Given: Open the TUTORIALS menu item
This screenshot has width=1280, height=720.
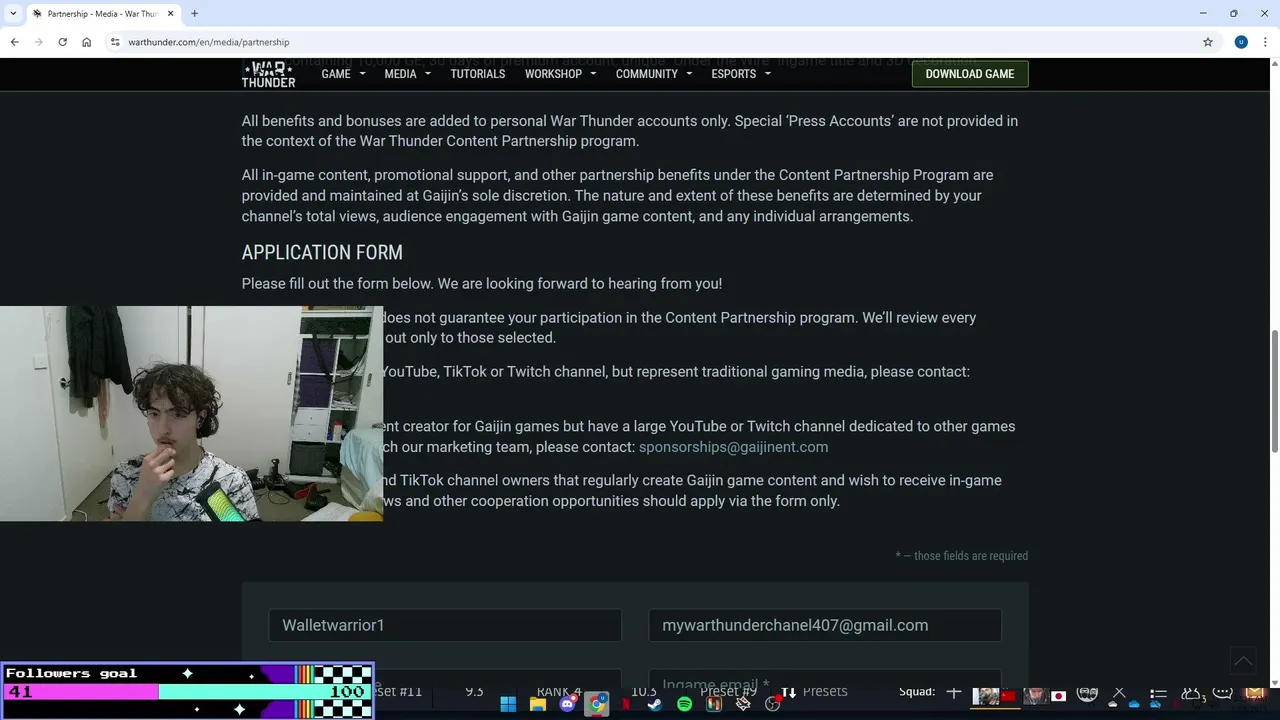Looking at the screenshot, I should pos(477,74).
